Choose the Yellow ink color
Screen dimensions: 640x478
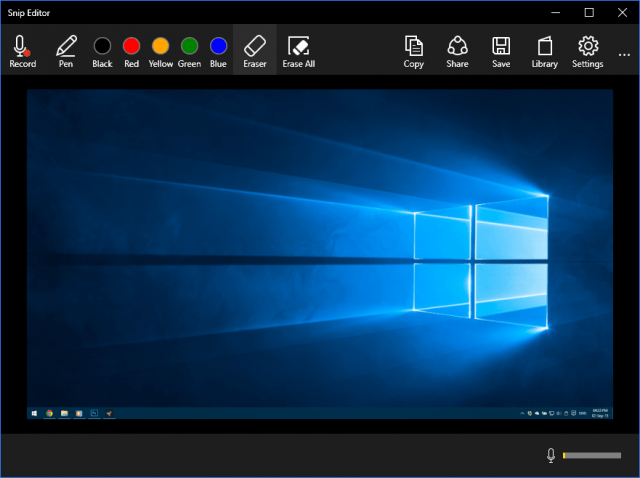click(160, 51)
